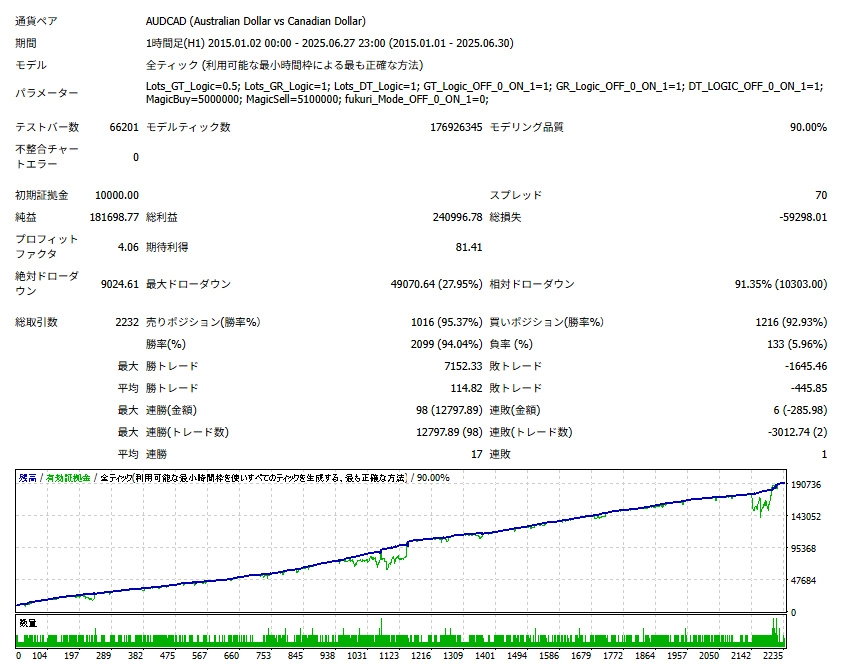
Task: Click the sell positions value 1016 (95.37%)
Action: [447, 322]
